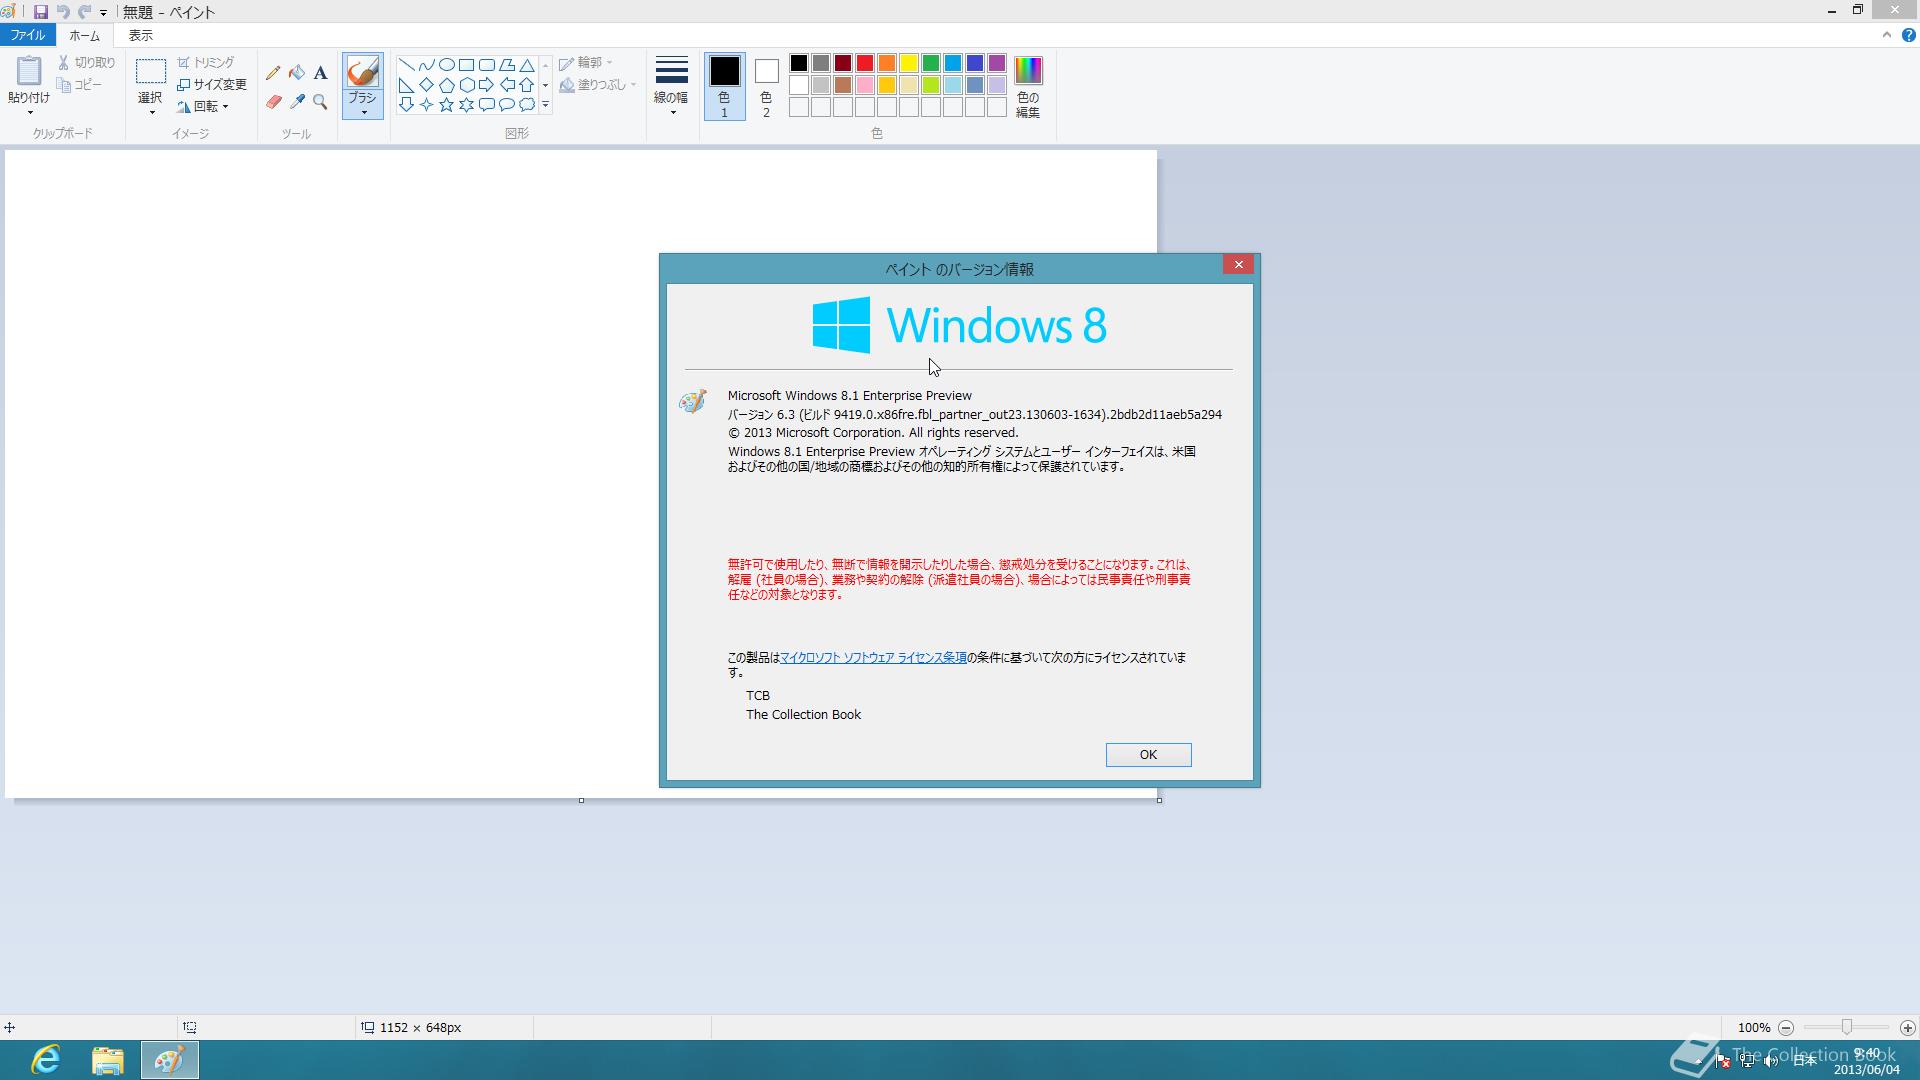
Task: Click the Undo arrow in the title bar
Action: click(62, 12)
